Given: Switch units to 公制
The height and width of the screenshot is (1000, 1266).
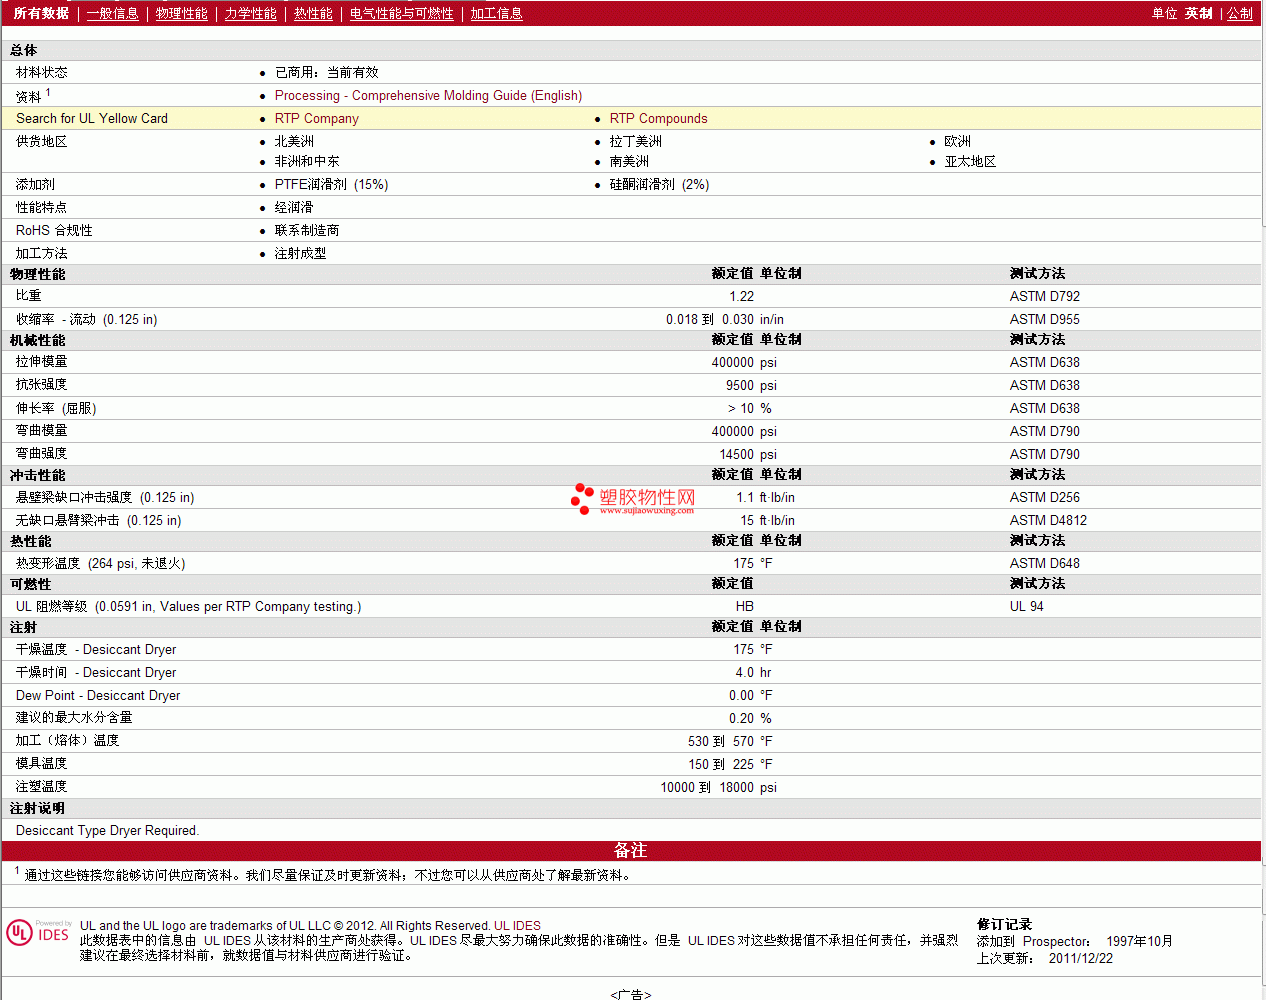Looking at the screenshot, I should pos(1239,13).
